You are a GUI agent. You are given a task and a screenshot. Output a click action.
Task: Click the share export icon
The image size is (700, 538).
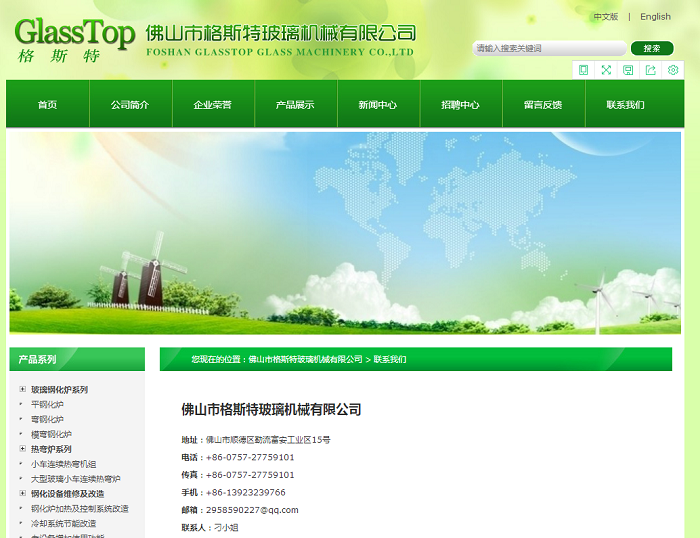click(651, 70)
